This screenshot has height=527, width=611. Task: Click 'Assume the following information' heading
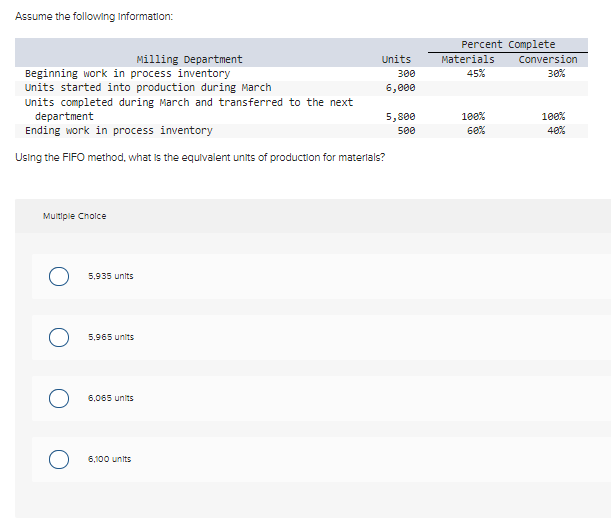tap(94, 16)
